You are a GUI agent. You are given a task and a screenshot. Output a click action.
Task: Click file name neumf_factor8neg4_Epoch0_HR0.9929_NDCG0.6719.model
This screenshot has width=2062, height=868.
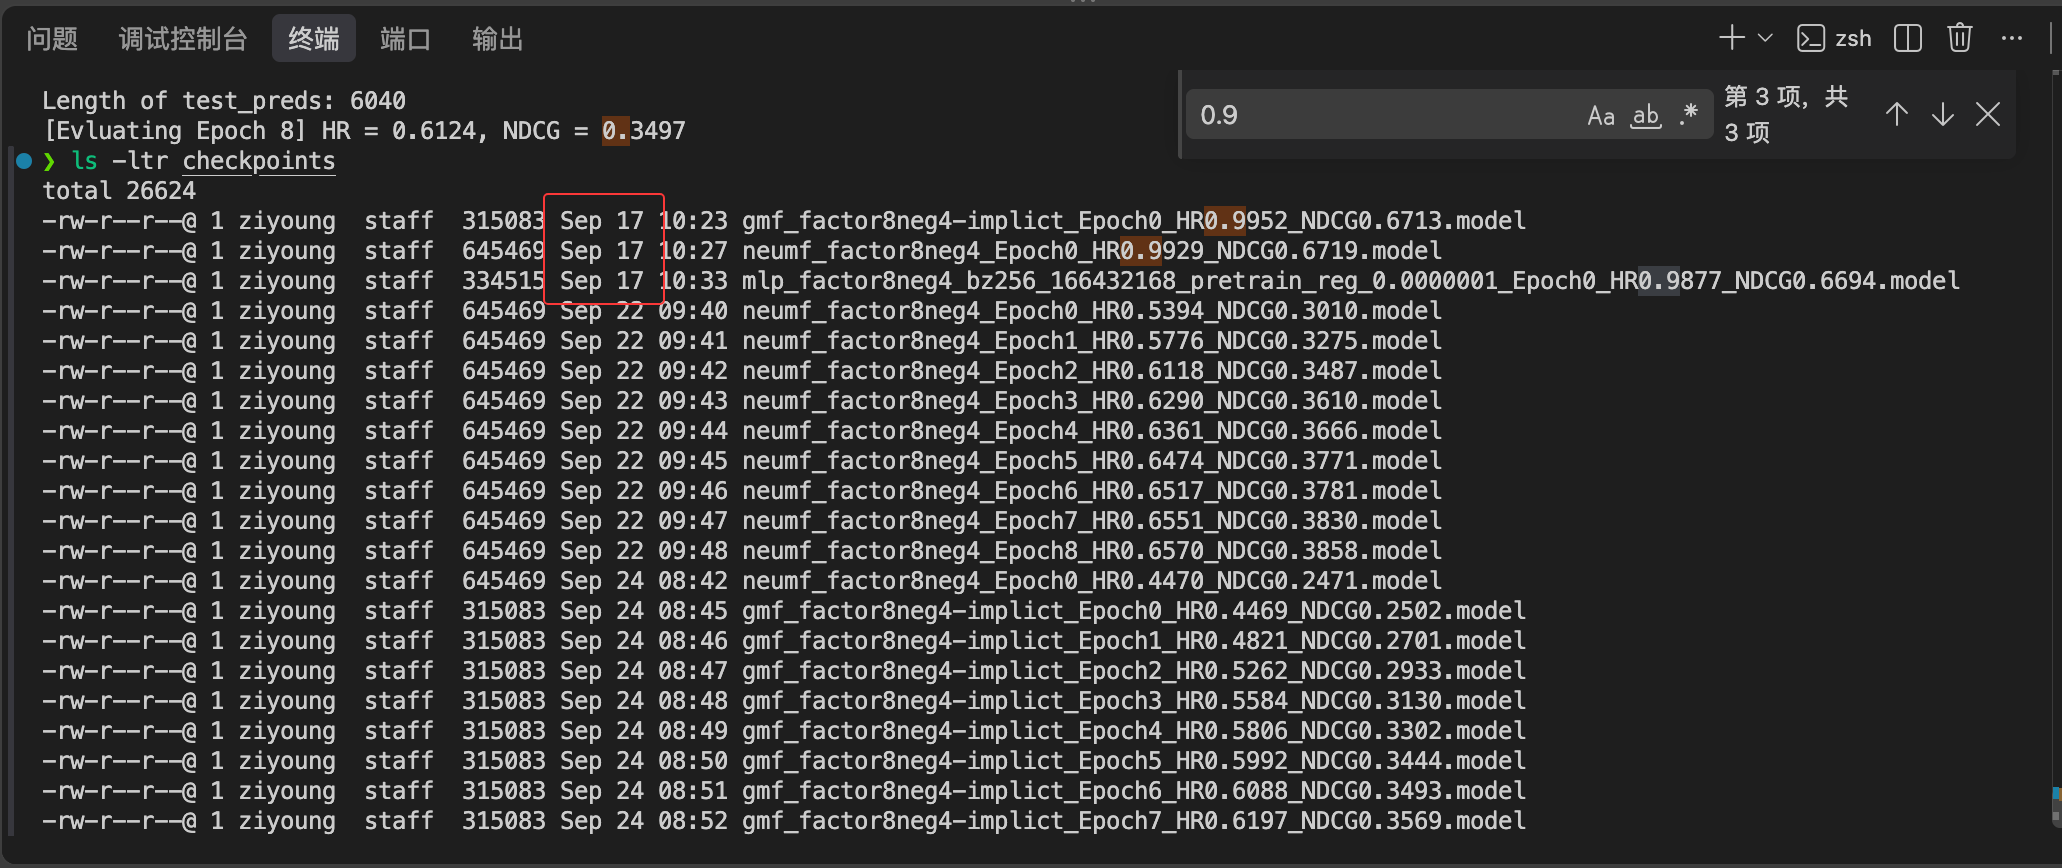1092,251
